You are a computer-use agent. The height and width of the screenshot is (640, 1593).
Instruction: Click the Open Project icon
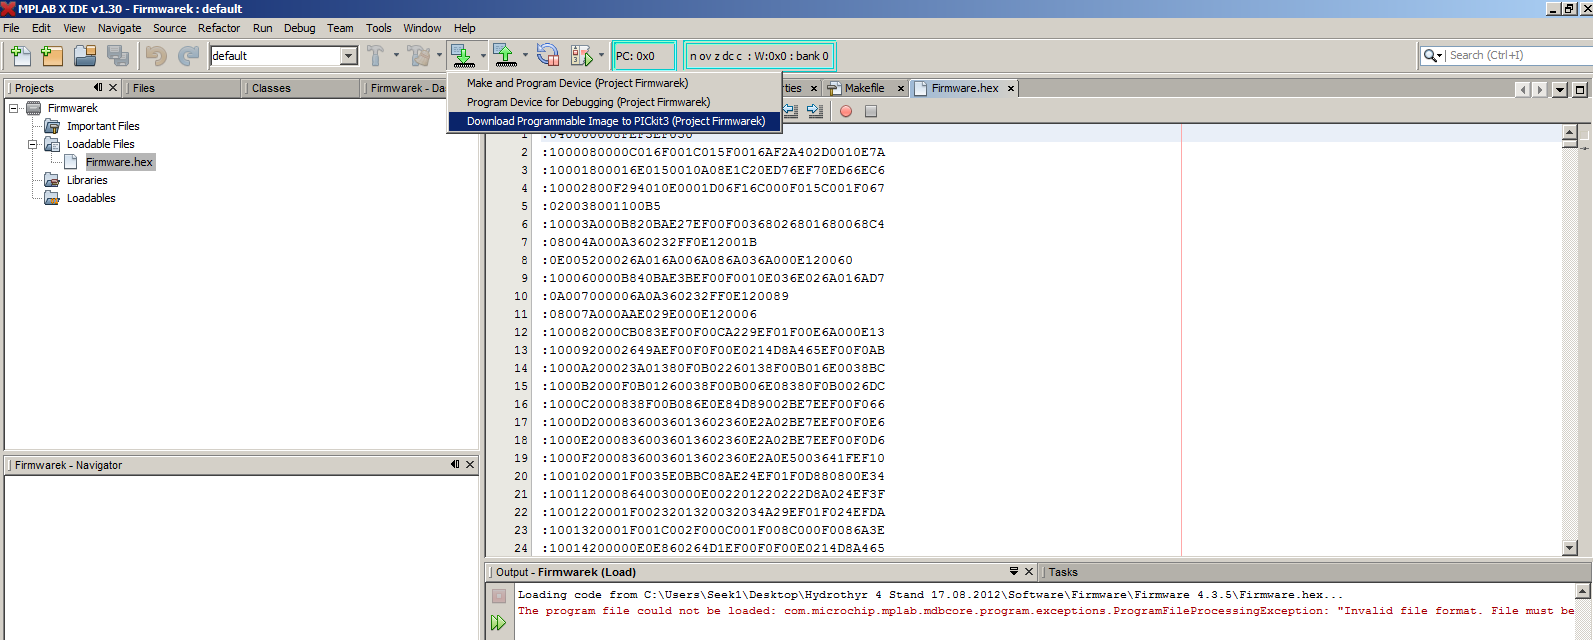85,56
